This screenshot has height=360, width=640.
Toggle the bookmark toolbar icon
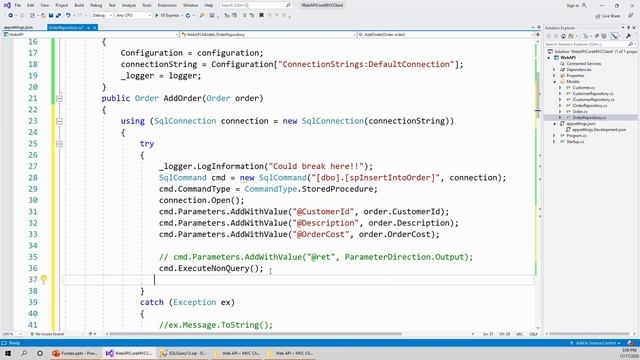pos(261,16)
